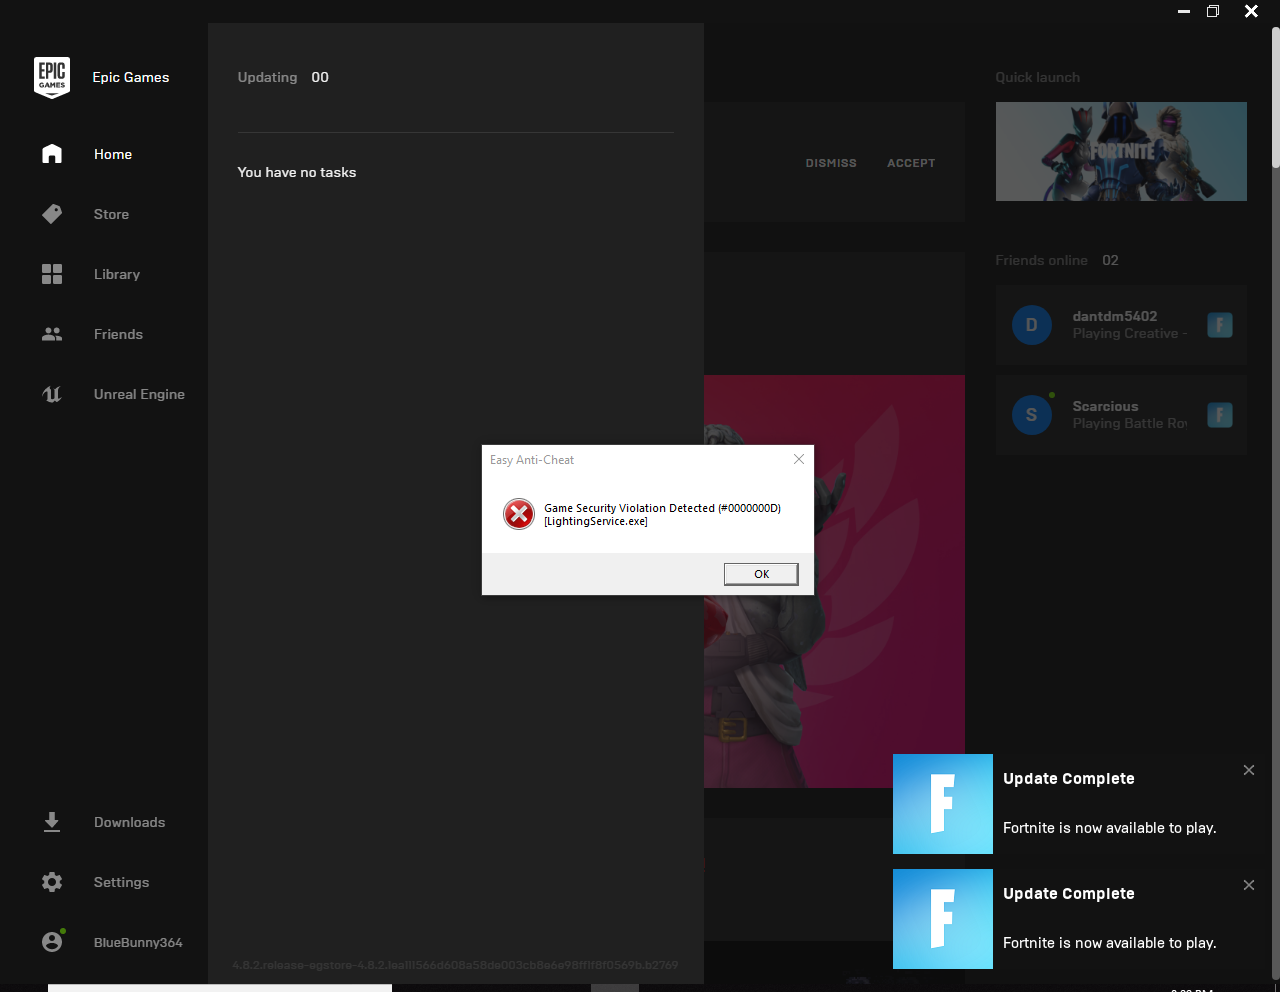Click Fortnite icon next to Scarcious

point(1220,415)
